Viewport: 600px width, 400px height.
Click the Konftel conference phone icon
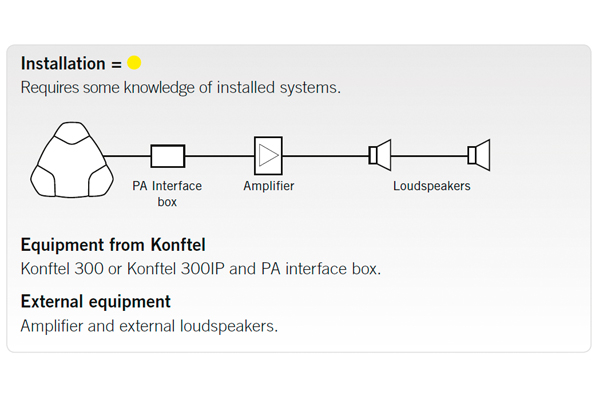(68, 158)
